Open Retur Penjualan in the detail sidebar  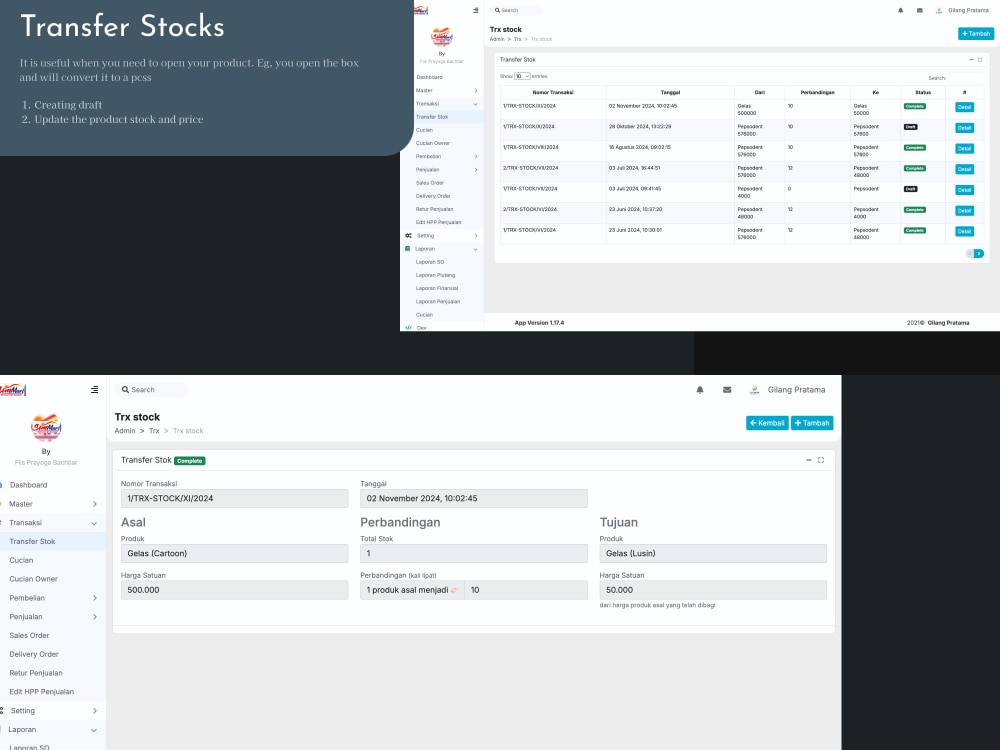tap(36, 673)
